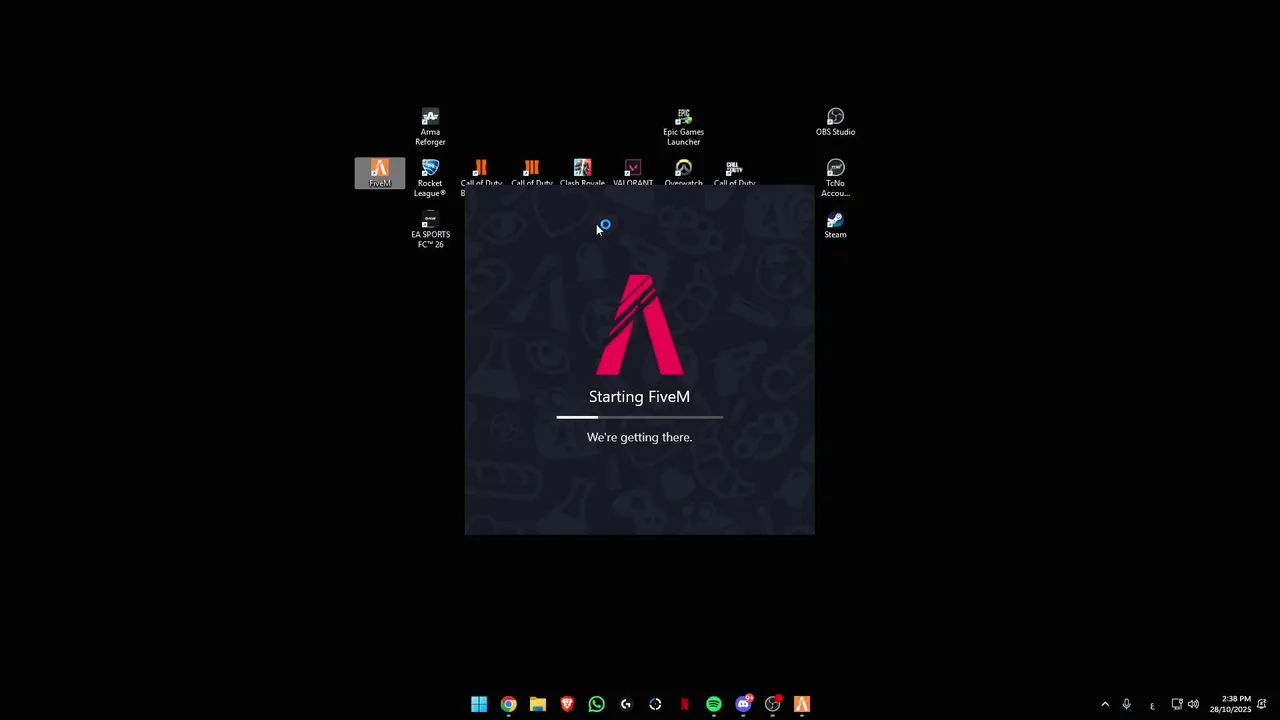Click the microphone tray icon
Viewport: 1280px width, 720px height.
click(x=1126, y=704)
